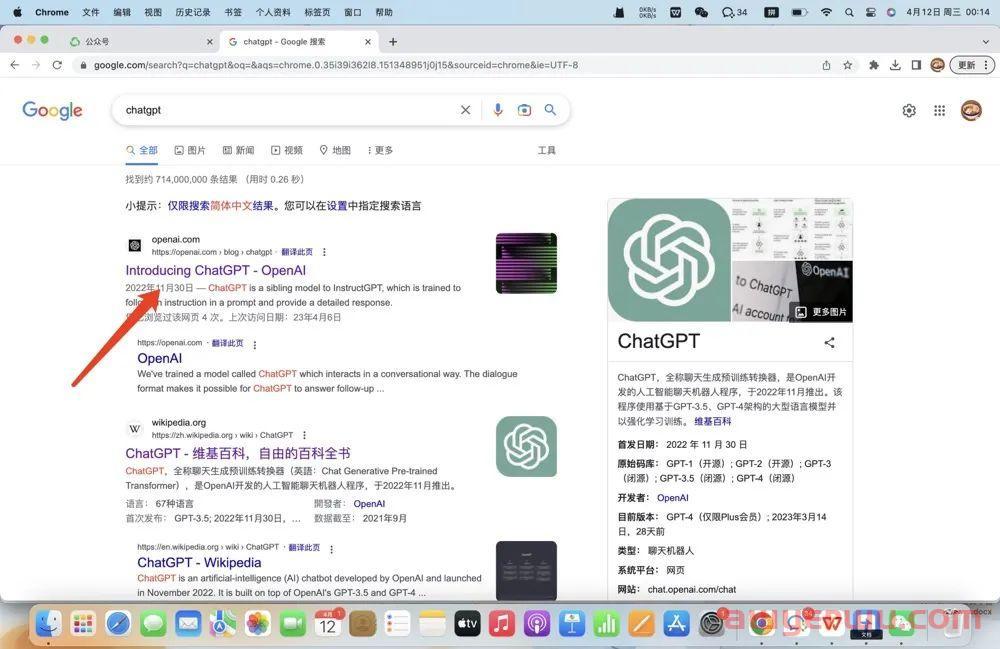1000x649 pixels.
Task: Click the large ChatGPT logo in the knowledge panel
Action: click(669, 259)
